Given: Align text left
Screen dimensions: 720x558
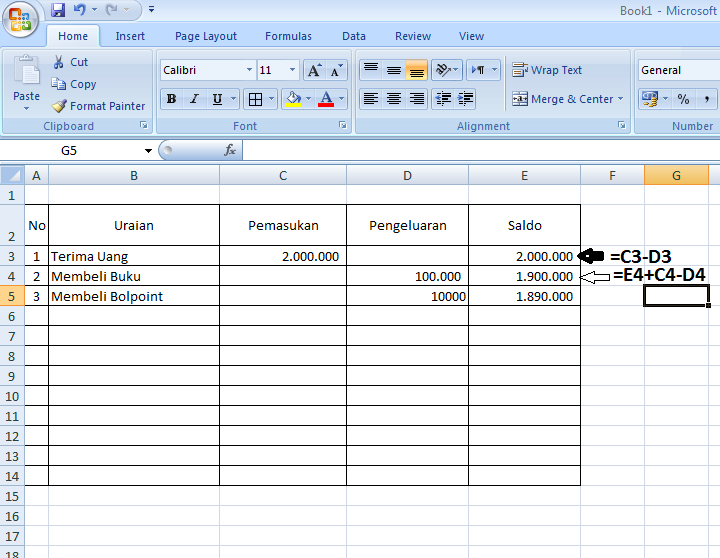Looking at the screenshot, I should (371, 99).
